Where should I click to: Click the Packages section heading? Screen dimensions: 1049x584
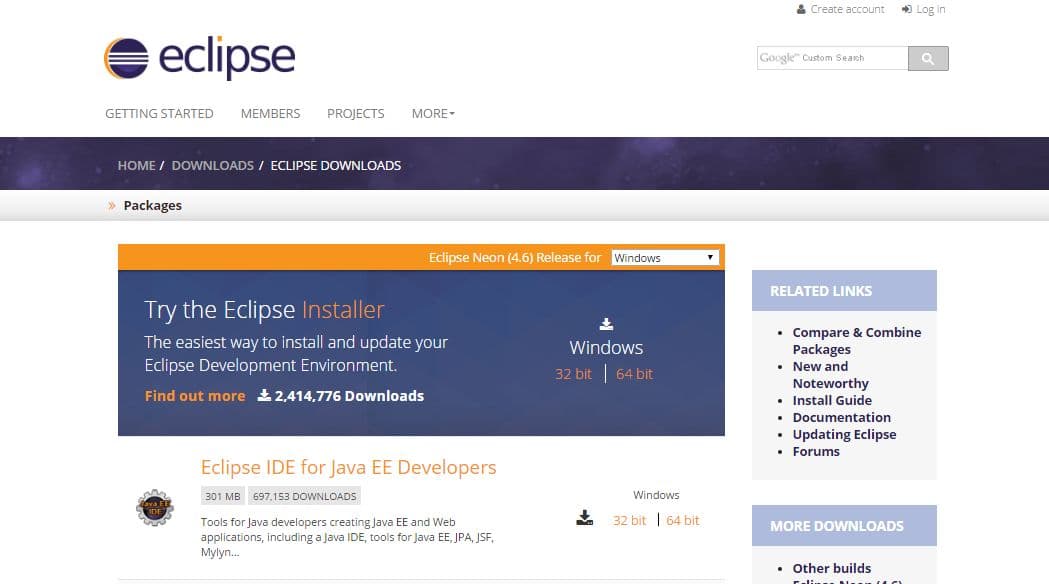click(153, 205)
